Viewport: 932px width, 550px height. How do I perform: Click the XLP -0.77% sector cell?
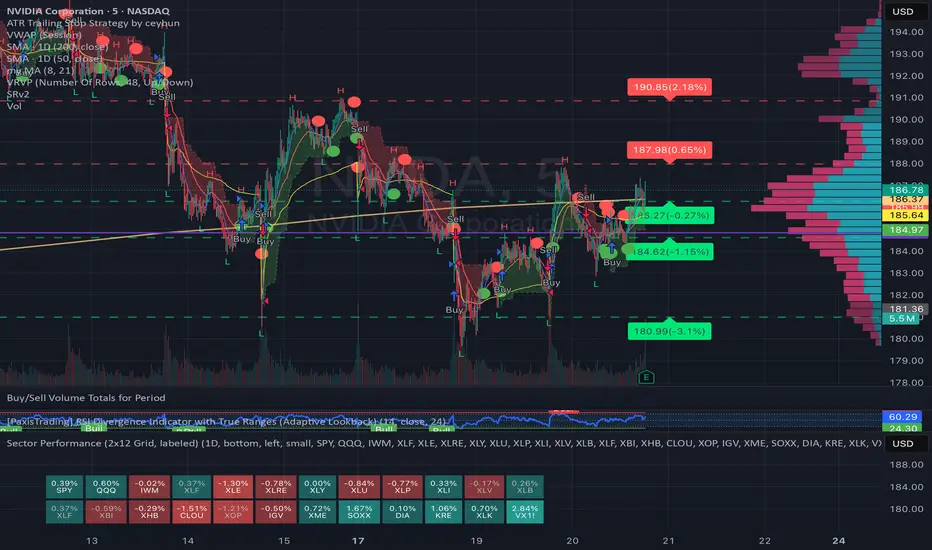click(x=402, y=487)
